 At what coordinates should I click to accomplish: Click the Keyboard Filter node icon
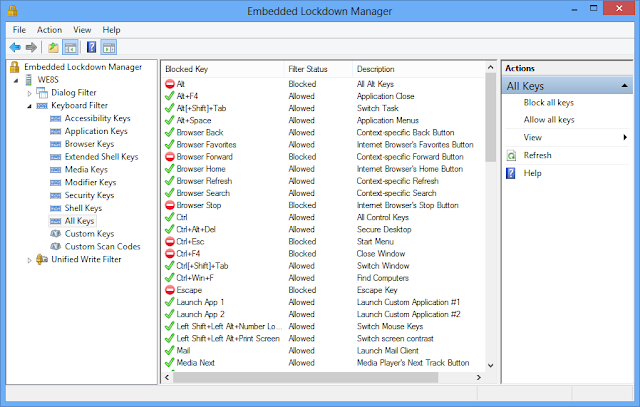pos(42,106)
